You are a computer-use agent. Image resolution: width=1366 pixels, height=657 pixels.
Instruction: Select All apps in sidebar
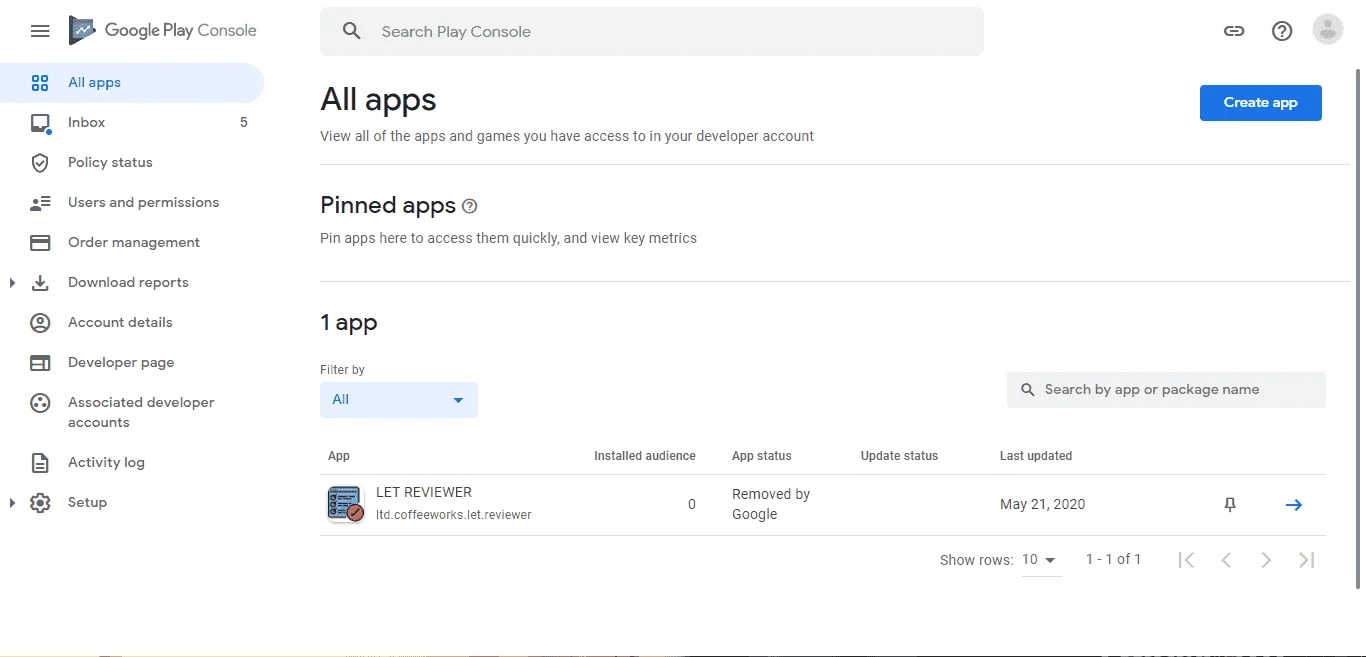(132, 83)
